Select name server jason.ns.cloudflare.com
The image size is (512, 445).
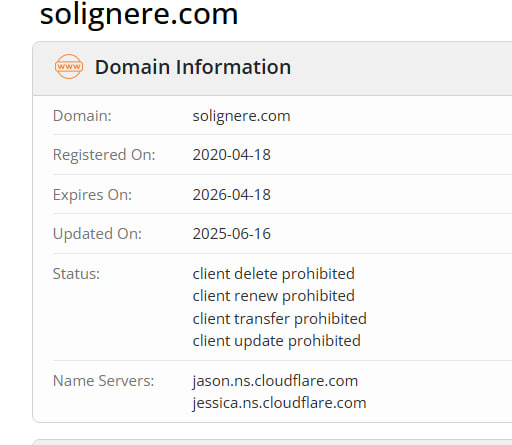pos(275,381)
